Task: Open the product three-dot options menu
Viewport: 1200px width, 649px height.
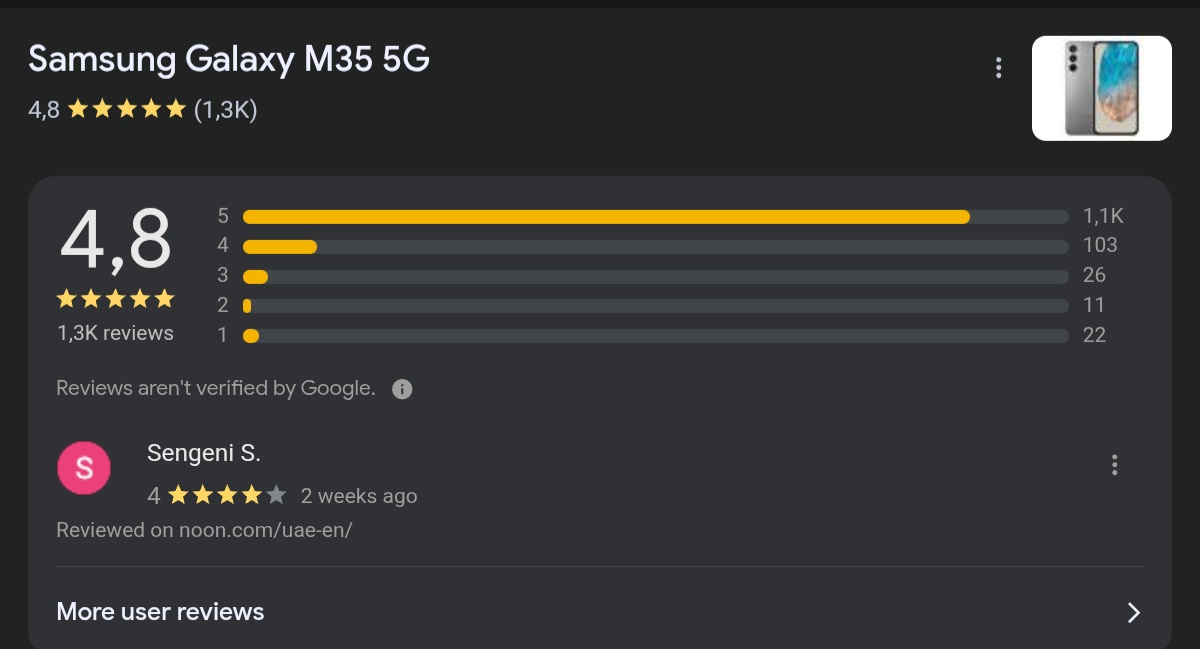Action: coord(998,68)
